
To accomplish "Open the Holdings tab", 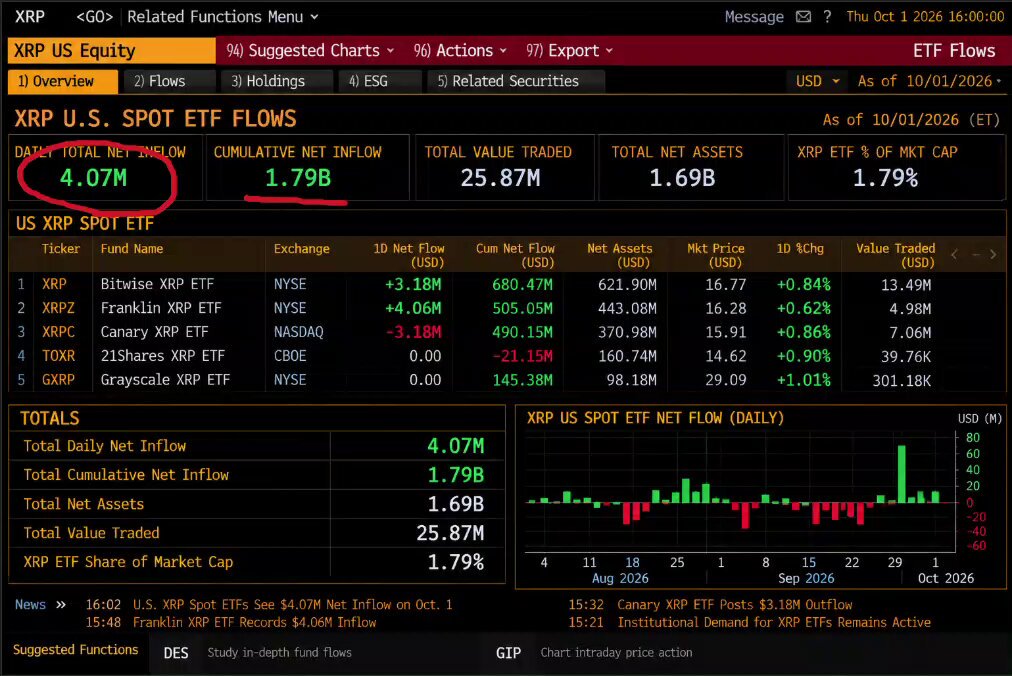I will click(x=277, y=81).
